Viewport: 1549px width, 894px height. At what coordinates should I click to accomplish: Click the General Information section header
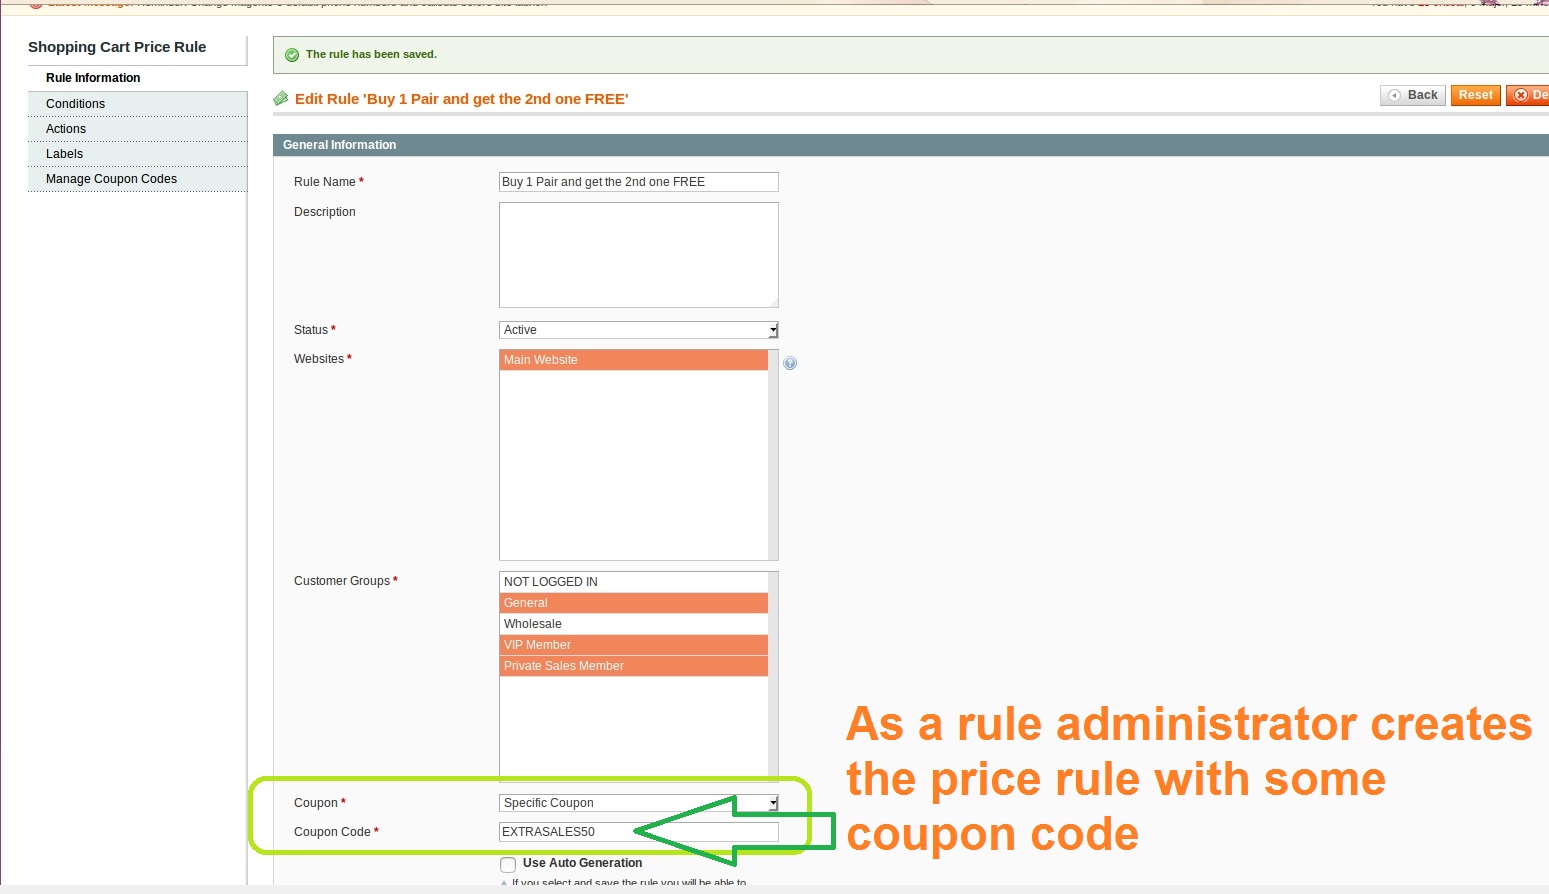point(911,145)
